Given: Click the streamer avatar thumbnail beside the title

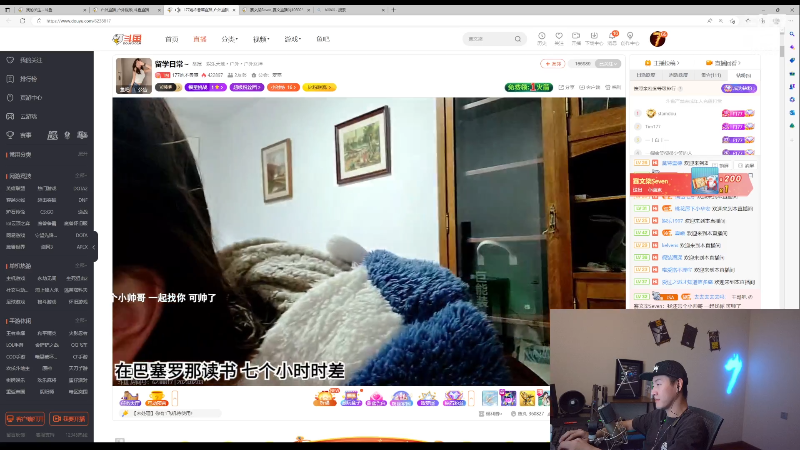Looking at the screenshot, I should (x=134, y=76).
